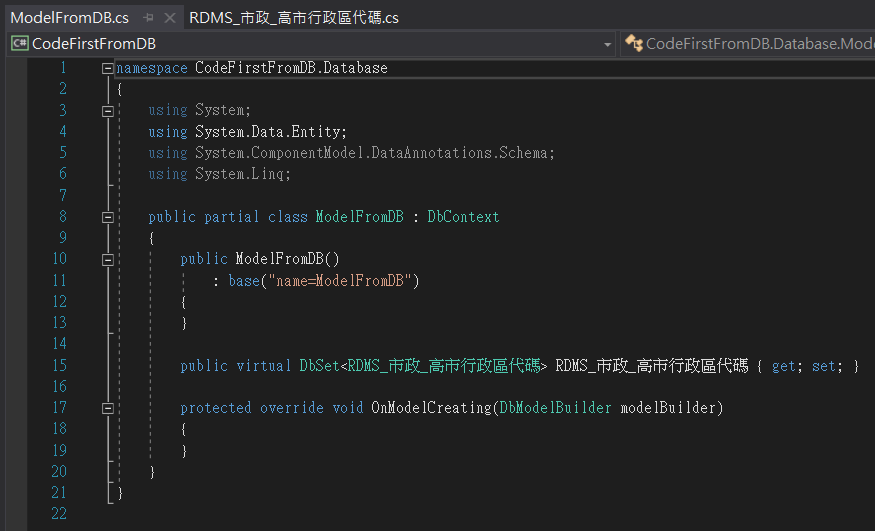Open the CodeFirstFromDB project dropdown
Image resolution: width=875 pixels, height=531 pixels.
coord(608,44)
